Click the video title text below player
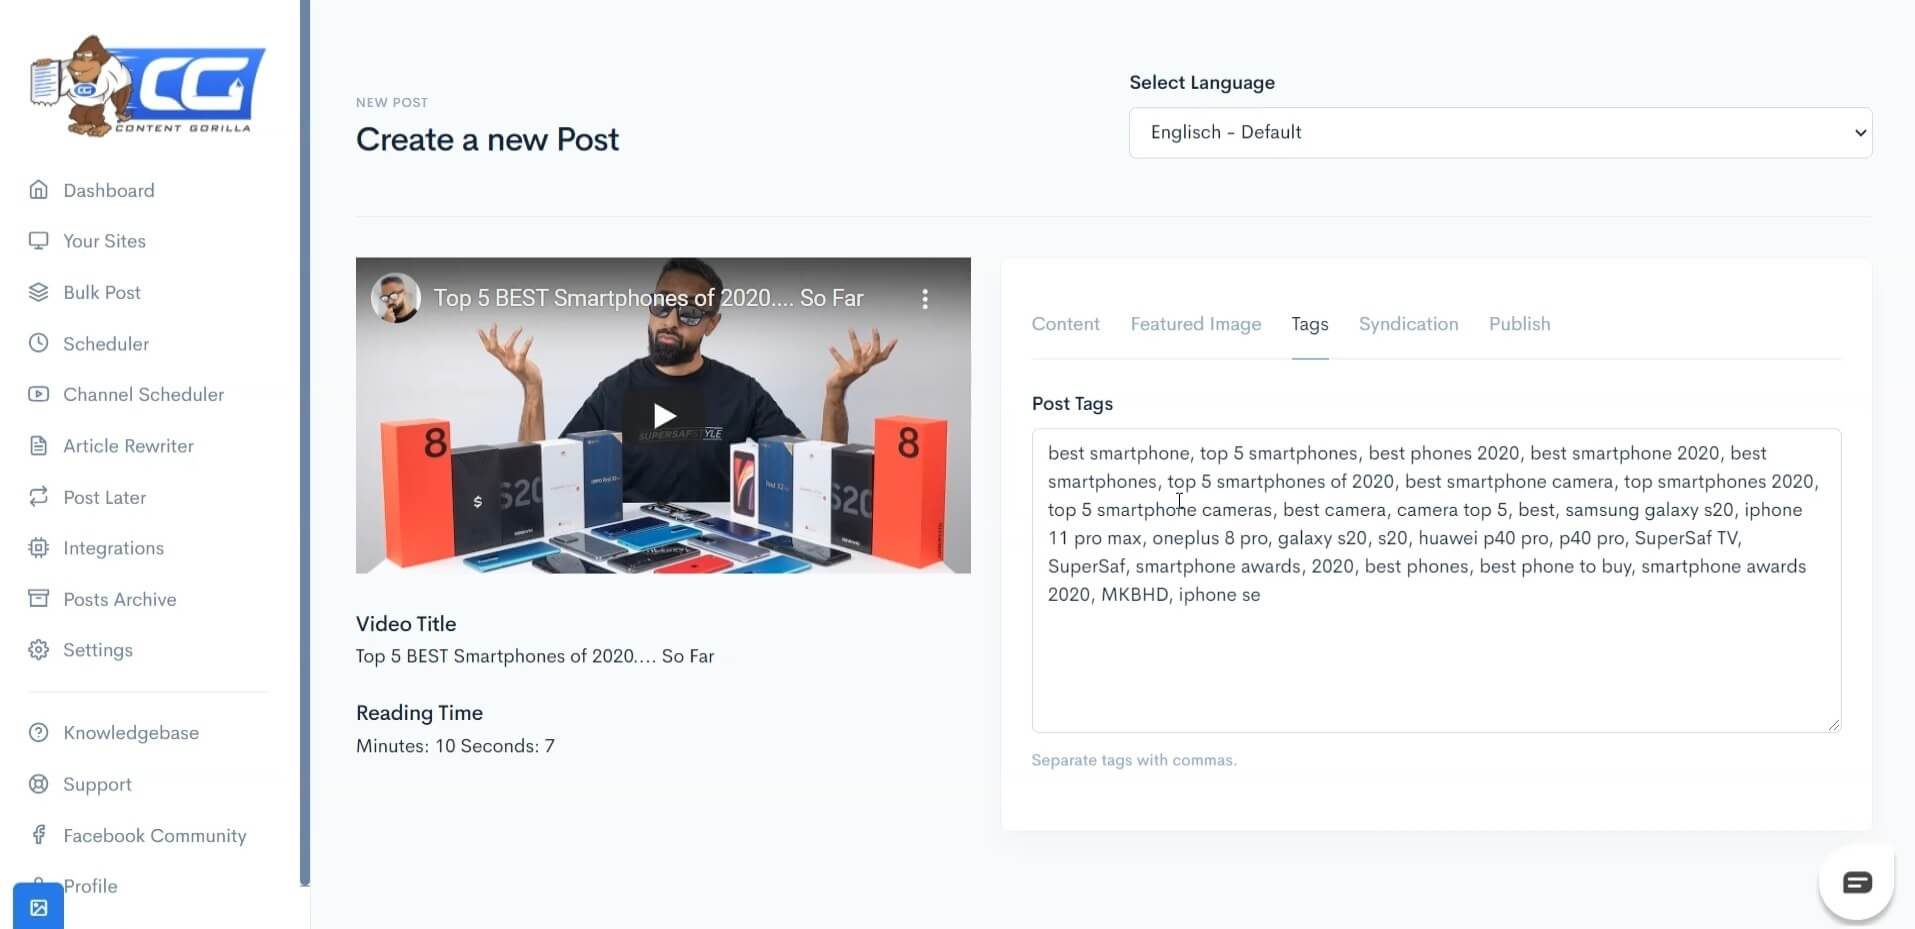Viewport: 1915px width, 929px height. click(x=535, y=656)
